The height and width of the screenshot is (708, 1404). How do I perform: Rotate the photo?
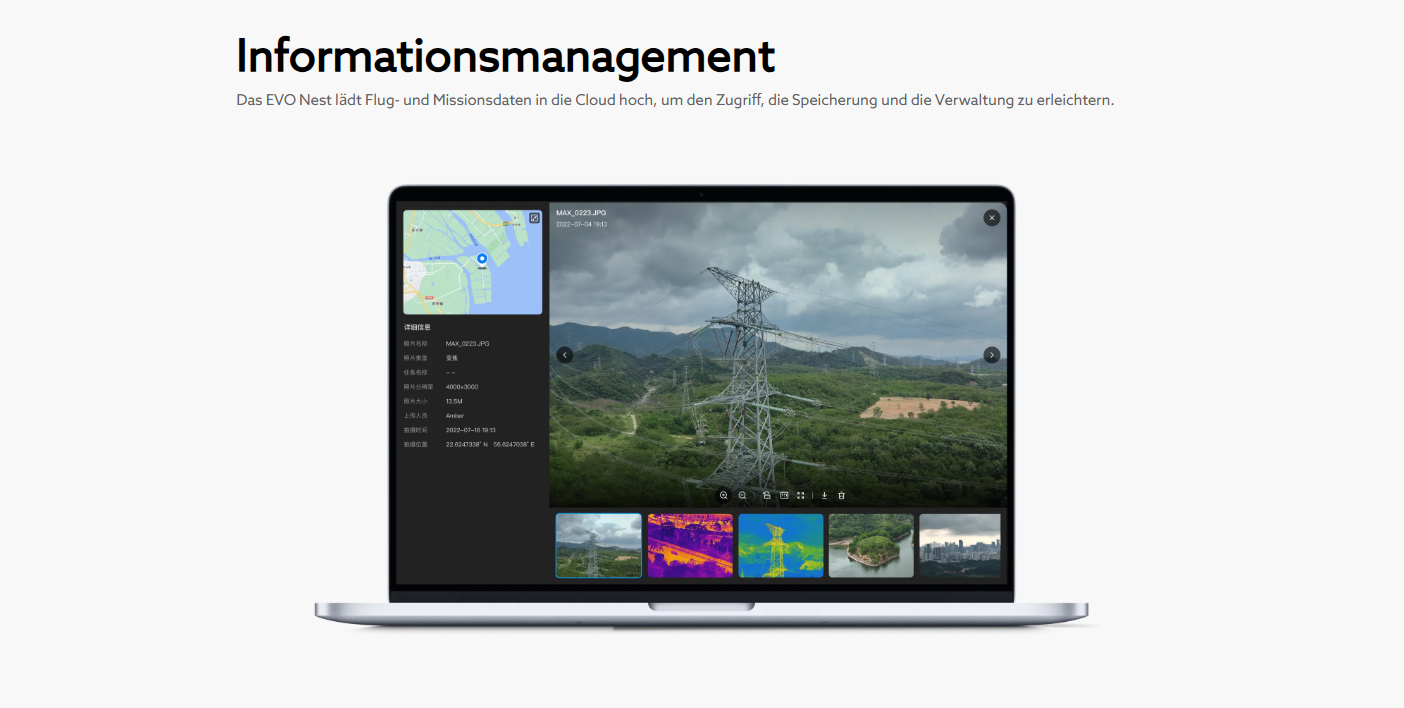tap(766, 495)
